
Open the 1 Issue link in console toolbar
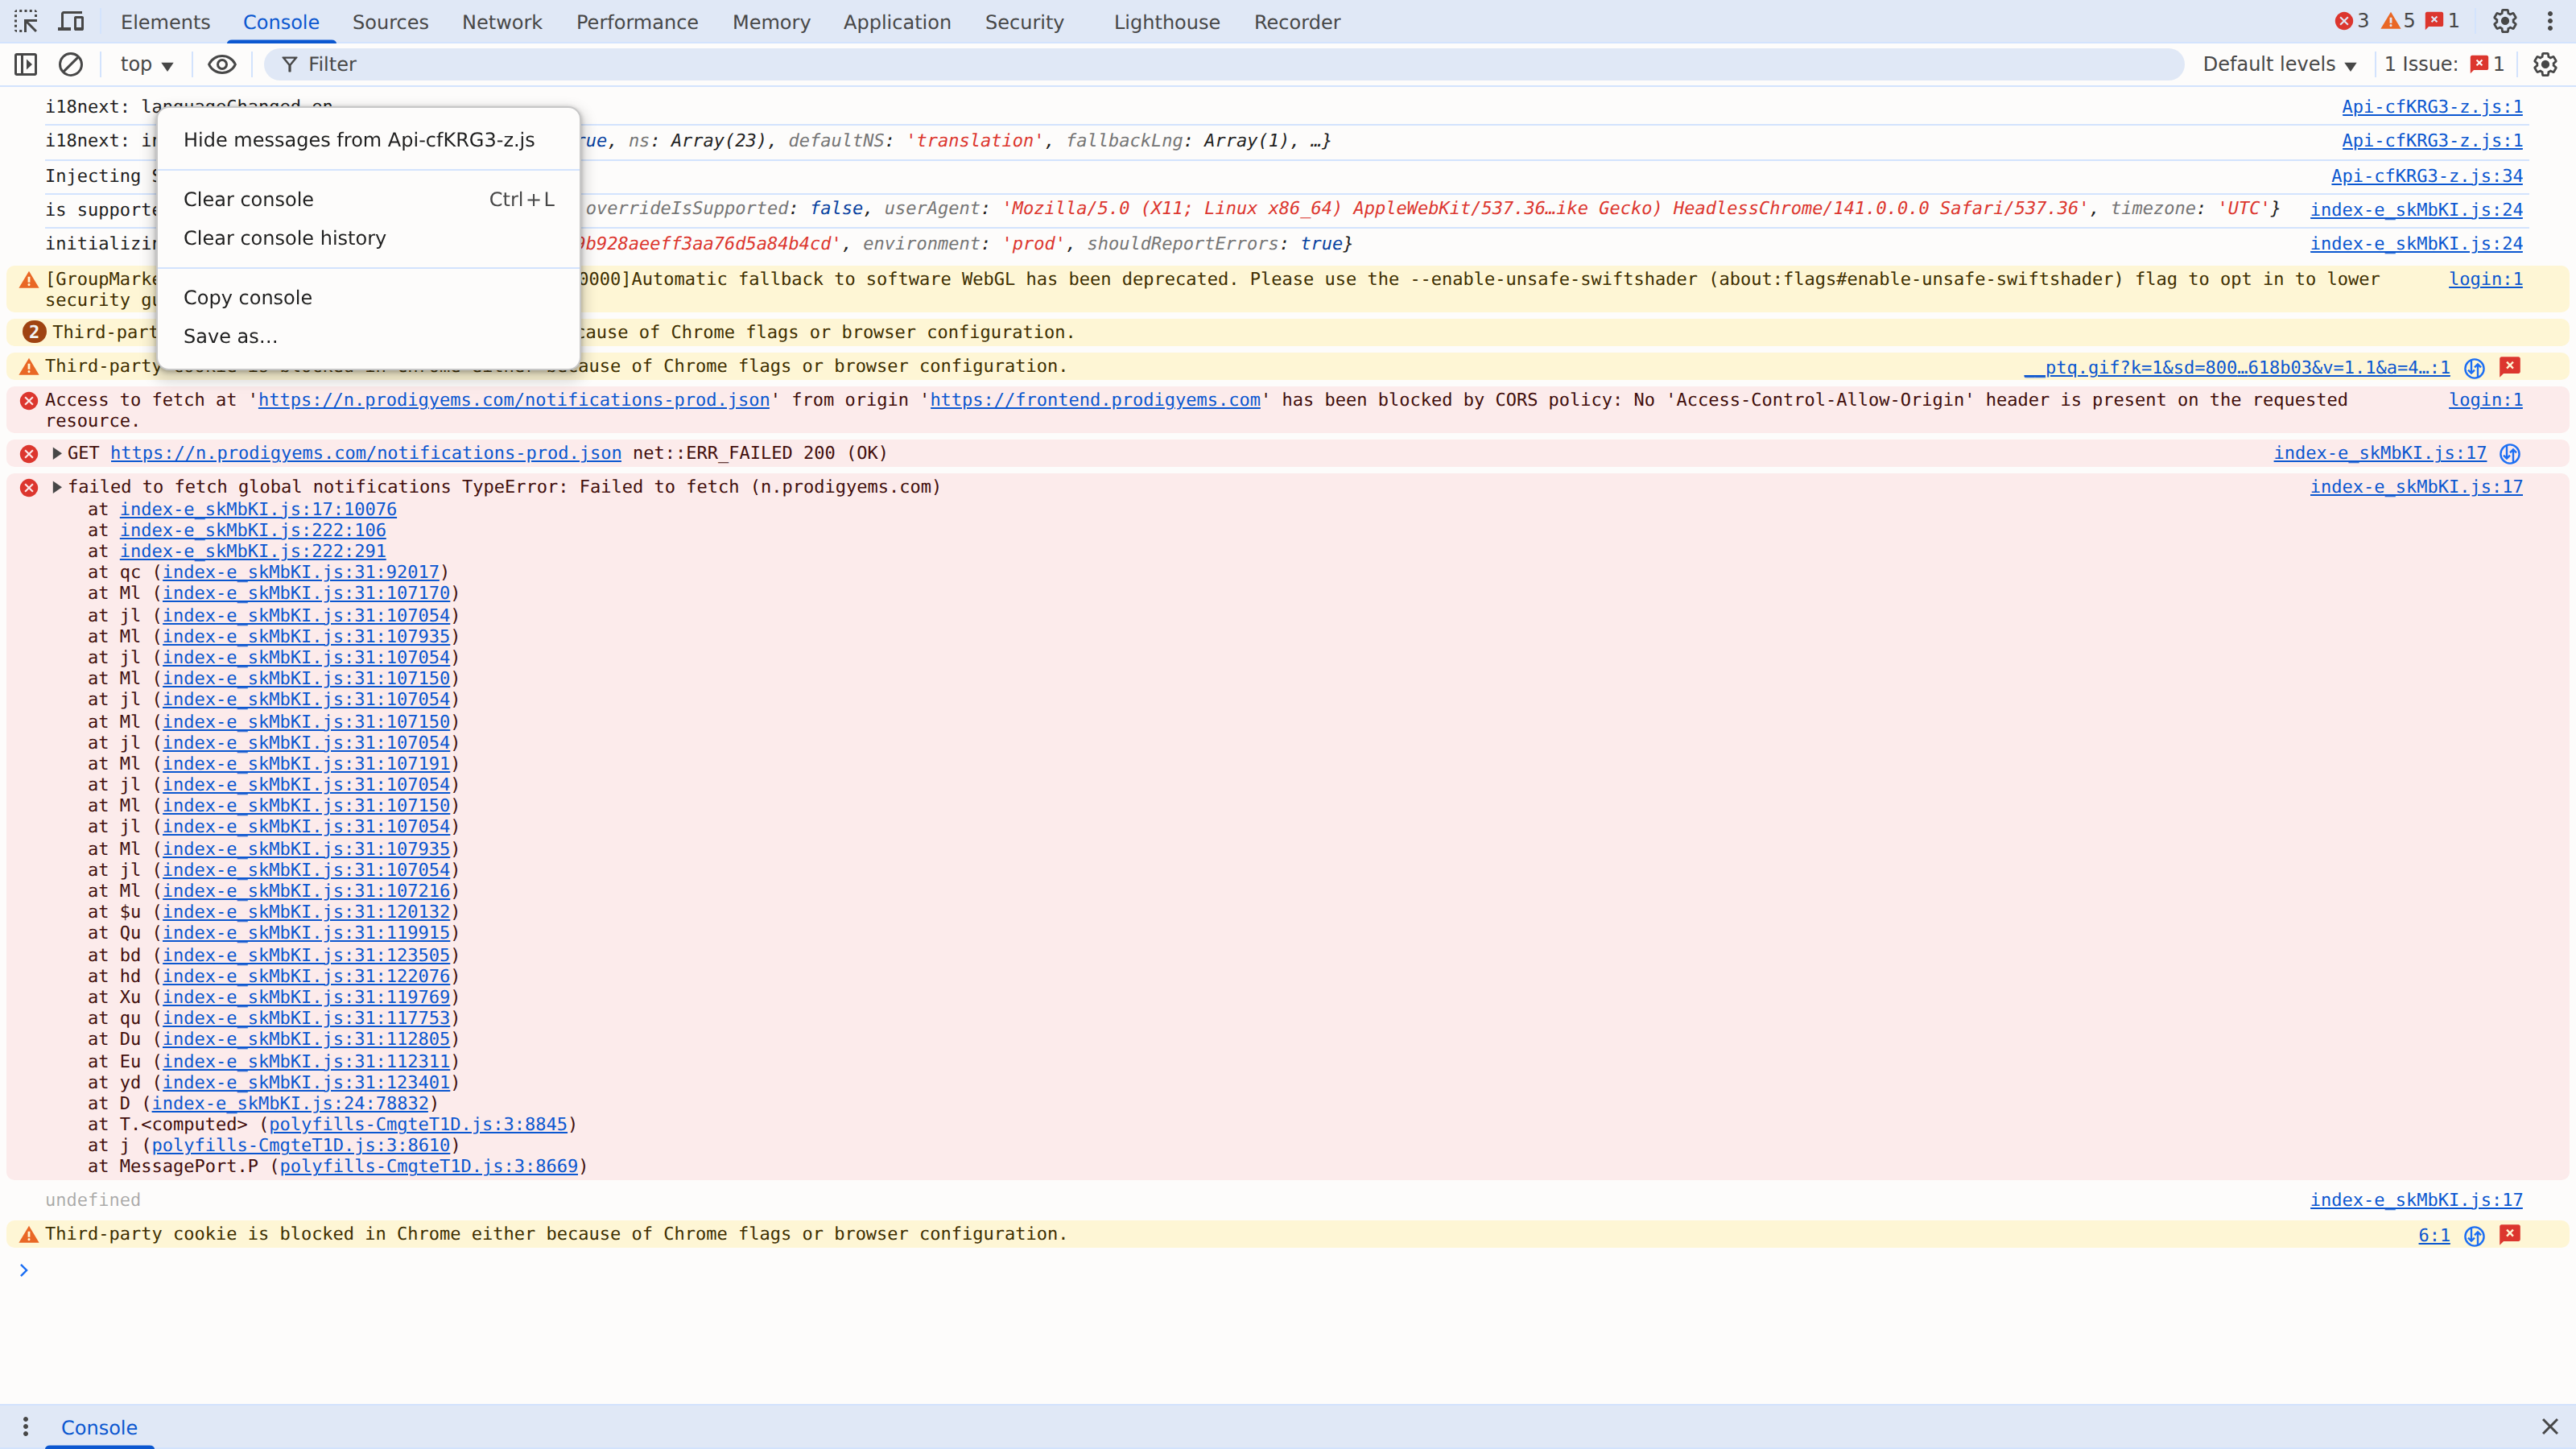pos(2444,64)
